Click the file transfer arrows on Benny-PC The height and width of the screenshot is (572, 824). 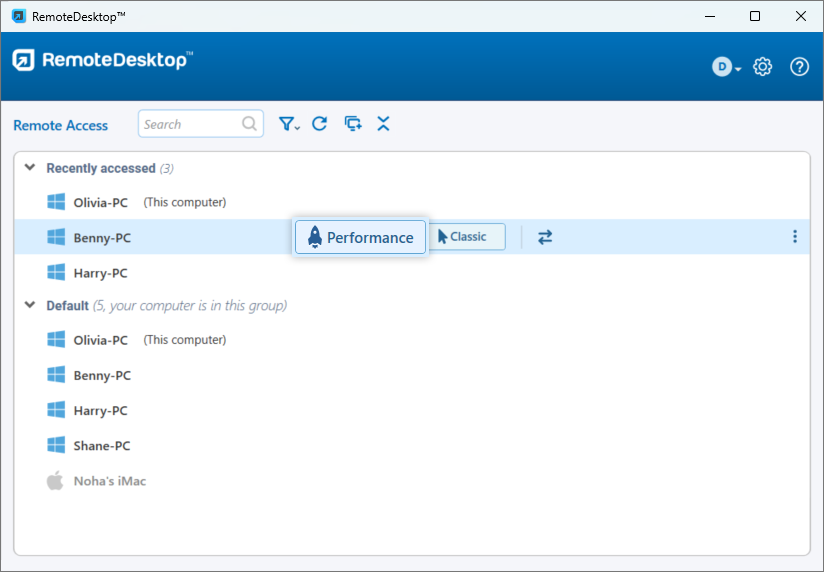(545, 237)
